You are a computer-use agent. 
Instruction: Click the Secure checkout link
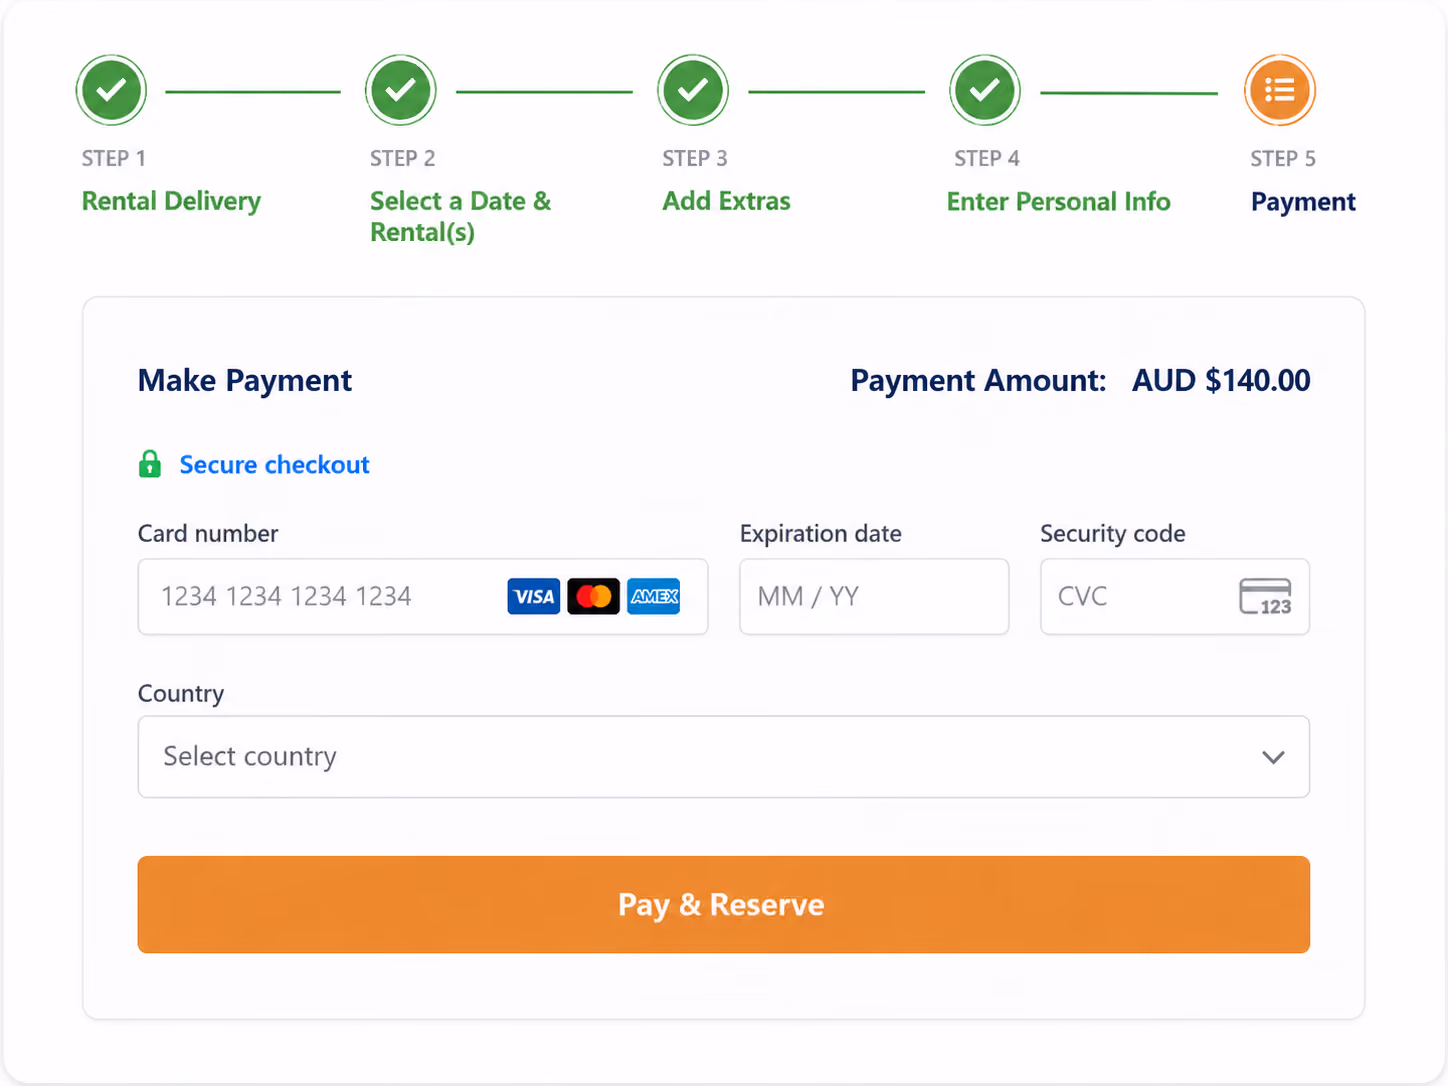[274, 464]
